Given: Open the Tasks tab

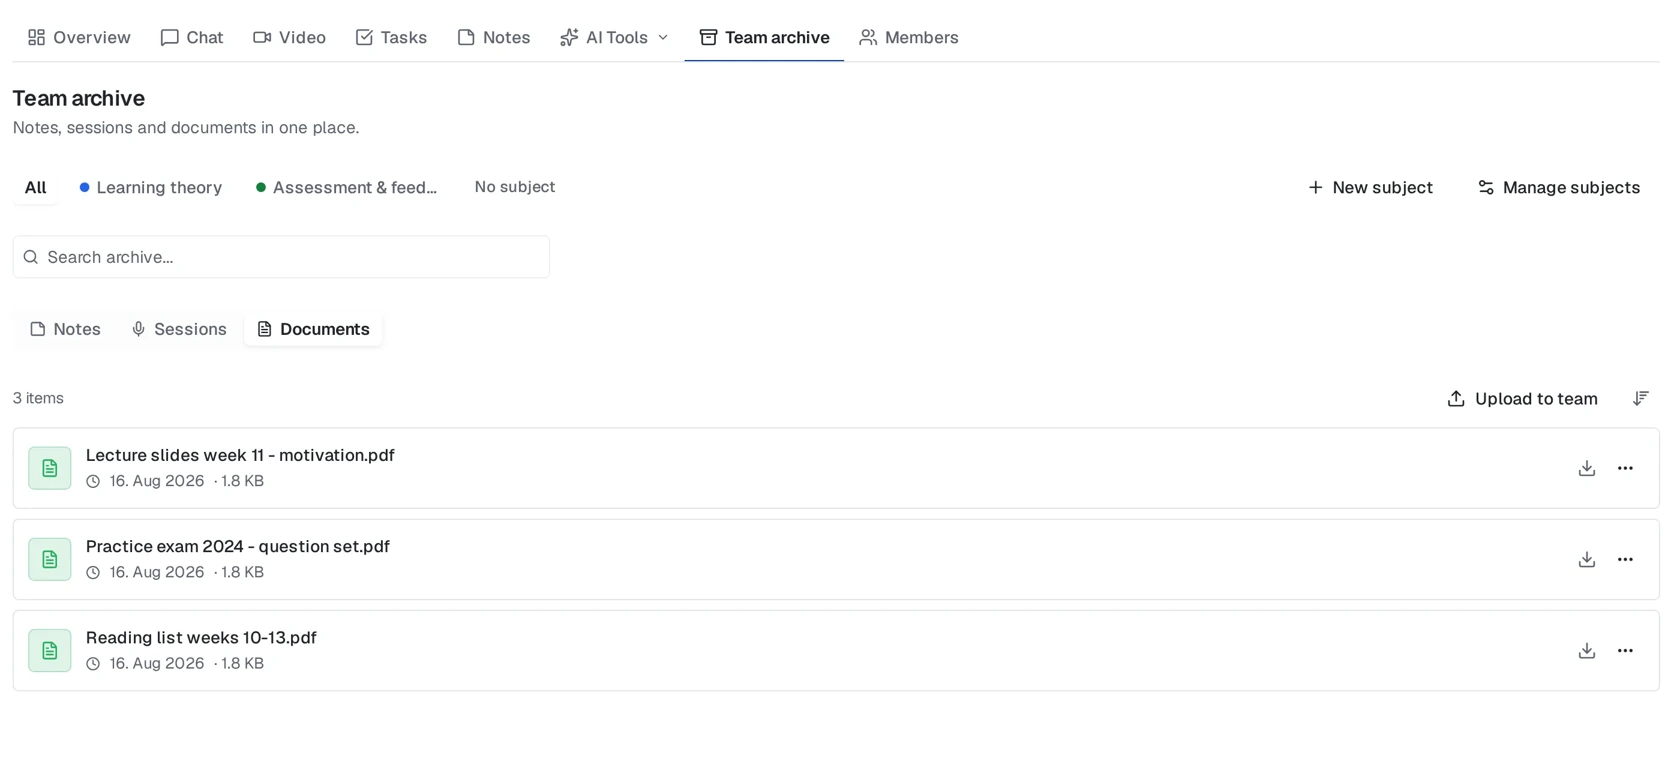Looking at the screenshot, I should click(x=391, y=37).
